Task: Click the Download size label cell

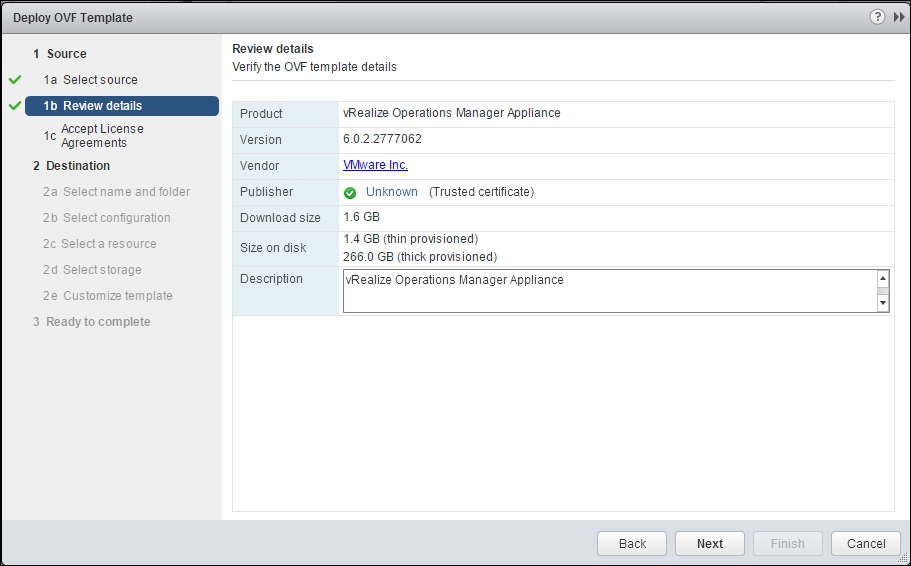Action: pos(286,218)
